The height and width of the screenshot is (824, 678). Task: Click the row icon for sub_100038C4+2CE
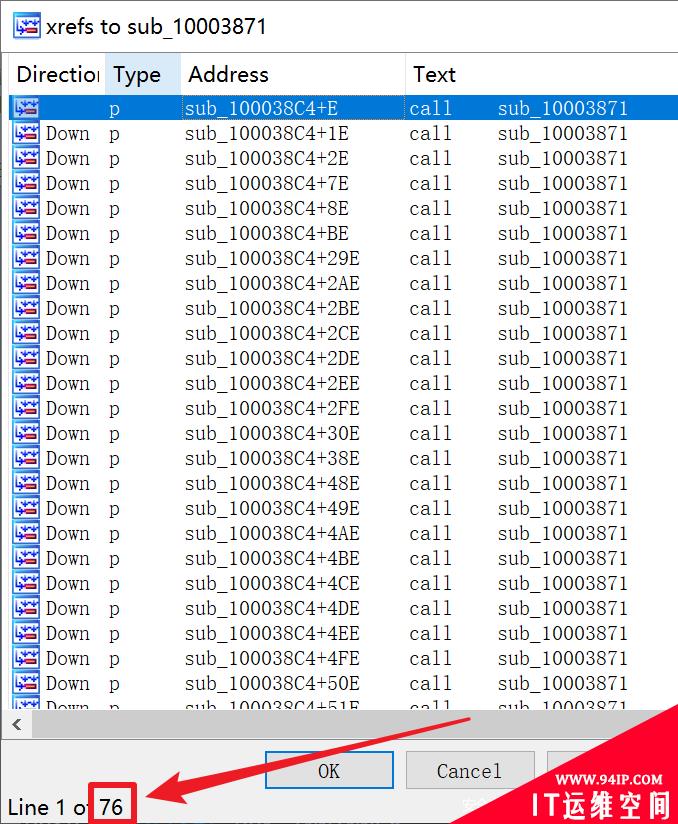27,333
